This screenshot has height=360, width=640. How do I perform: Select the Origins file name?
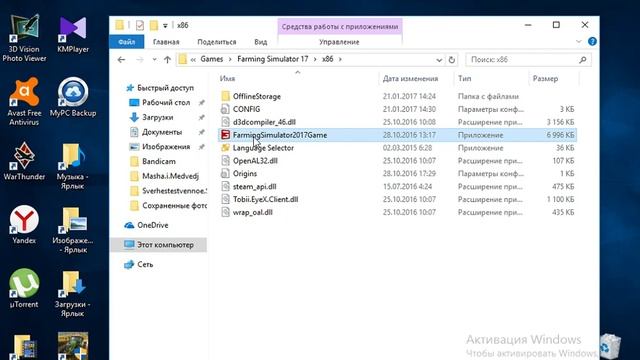coord(245,173)
